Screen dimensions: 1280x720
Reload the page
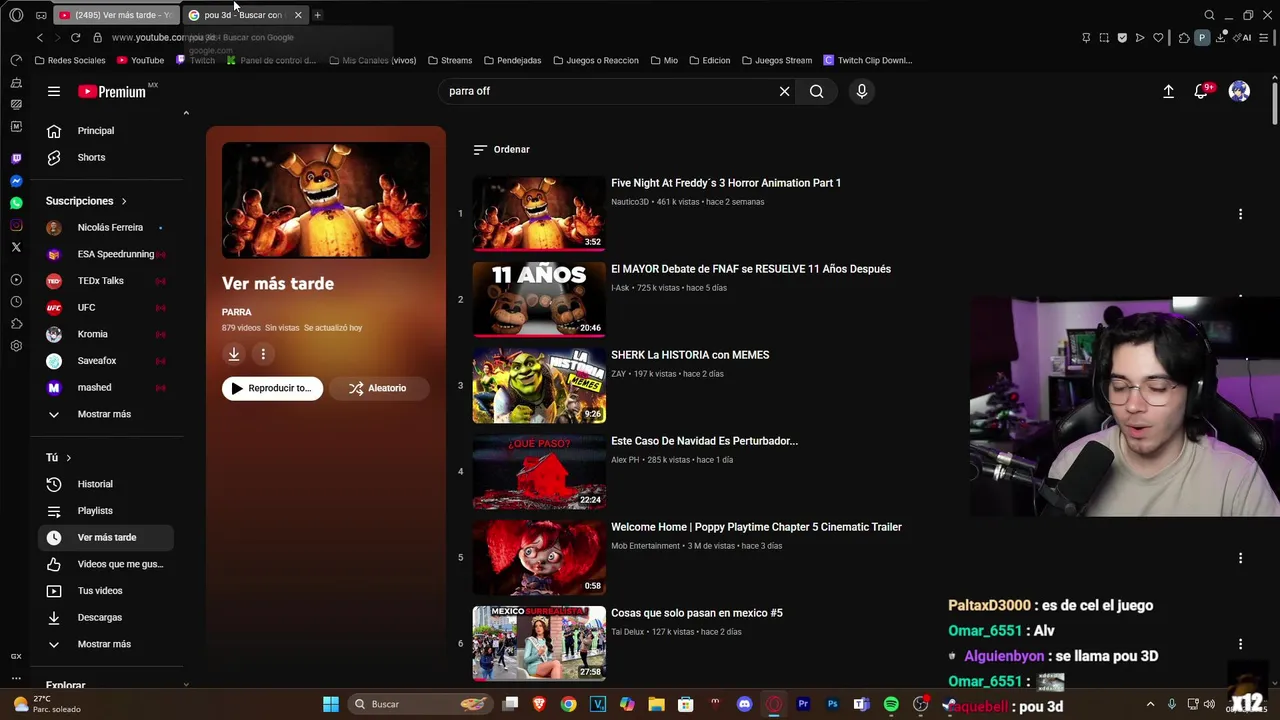(75, 38)
